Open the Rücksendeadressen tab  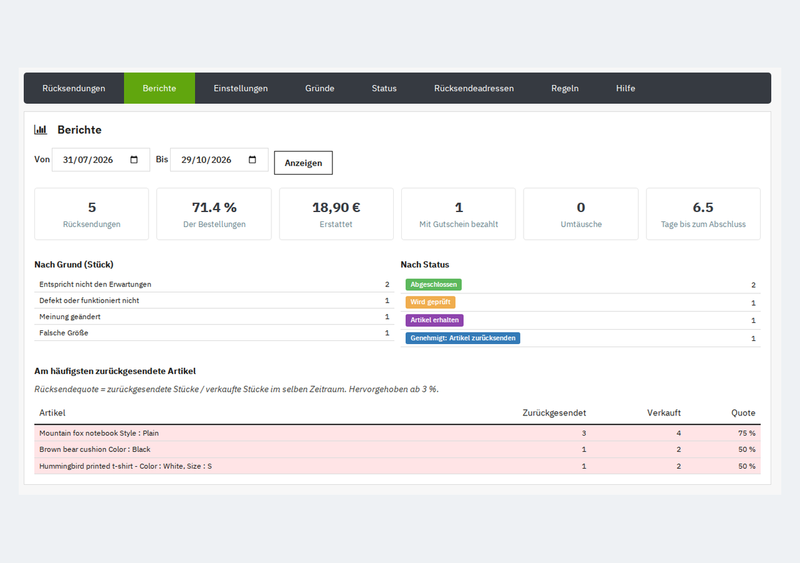coord(474,88)
